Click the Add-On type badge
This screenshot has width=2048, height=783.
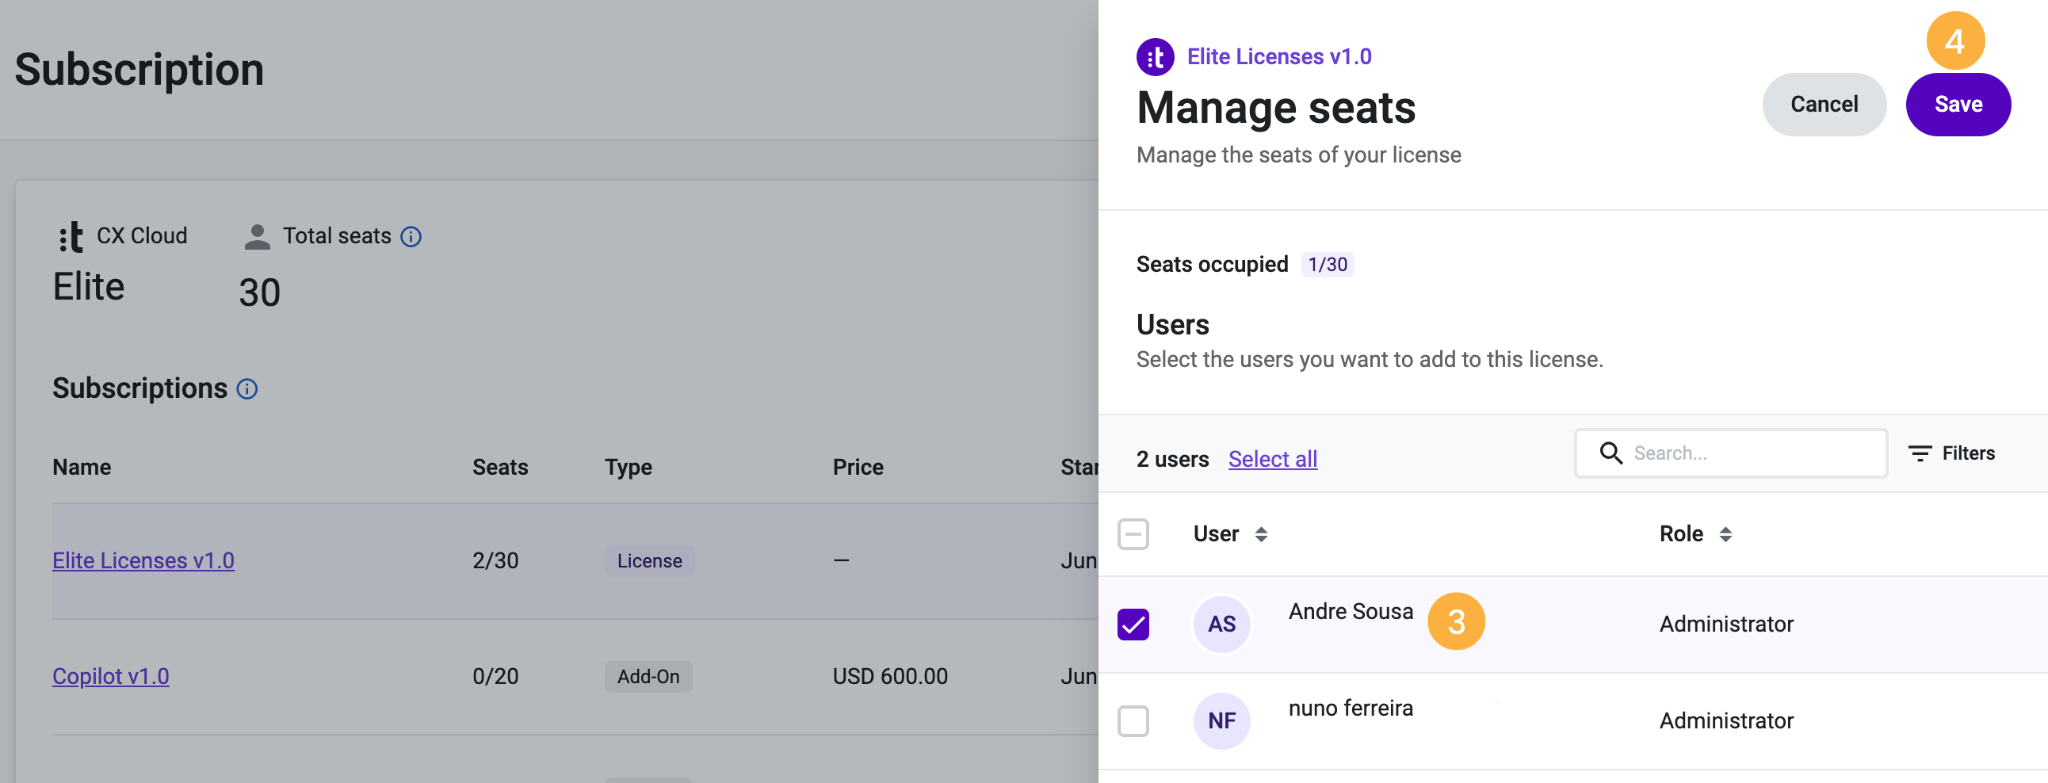[x=648, y=677]
